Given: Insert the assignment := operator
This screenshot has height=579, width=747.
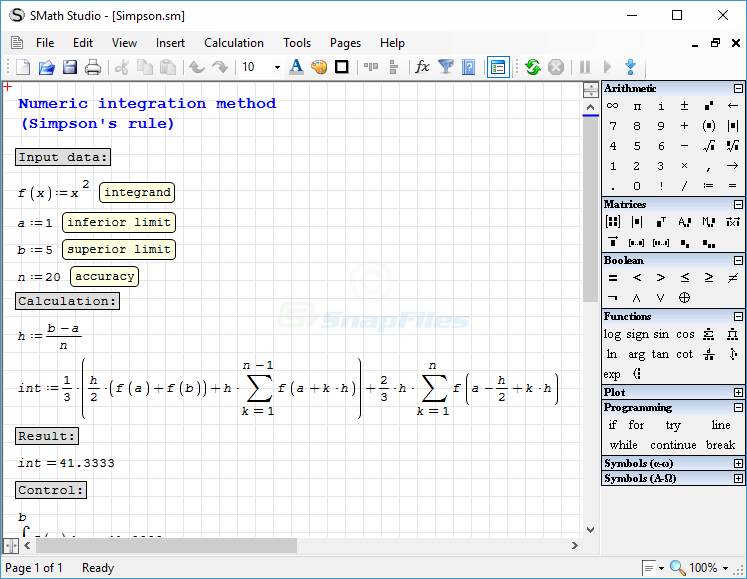Looking at the screenshot, I should point(708,186).
